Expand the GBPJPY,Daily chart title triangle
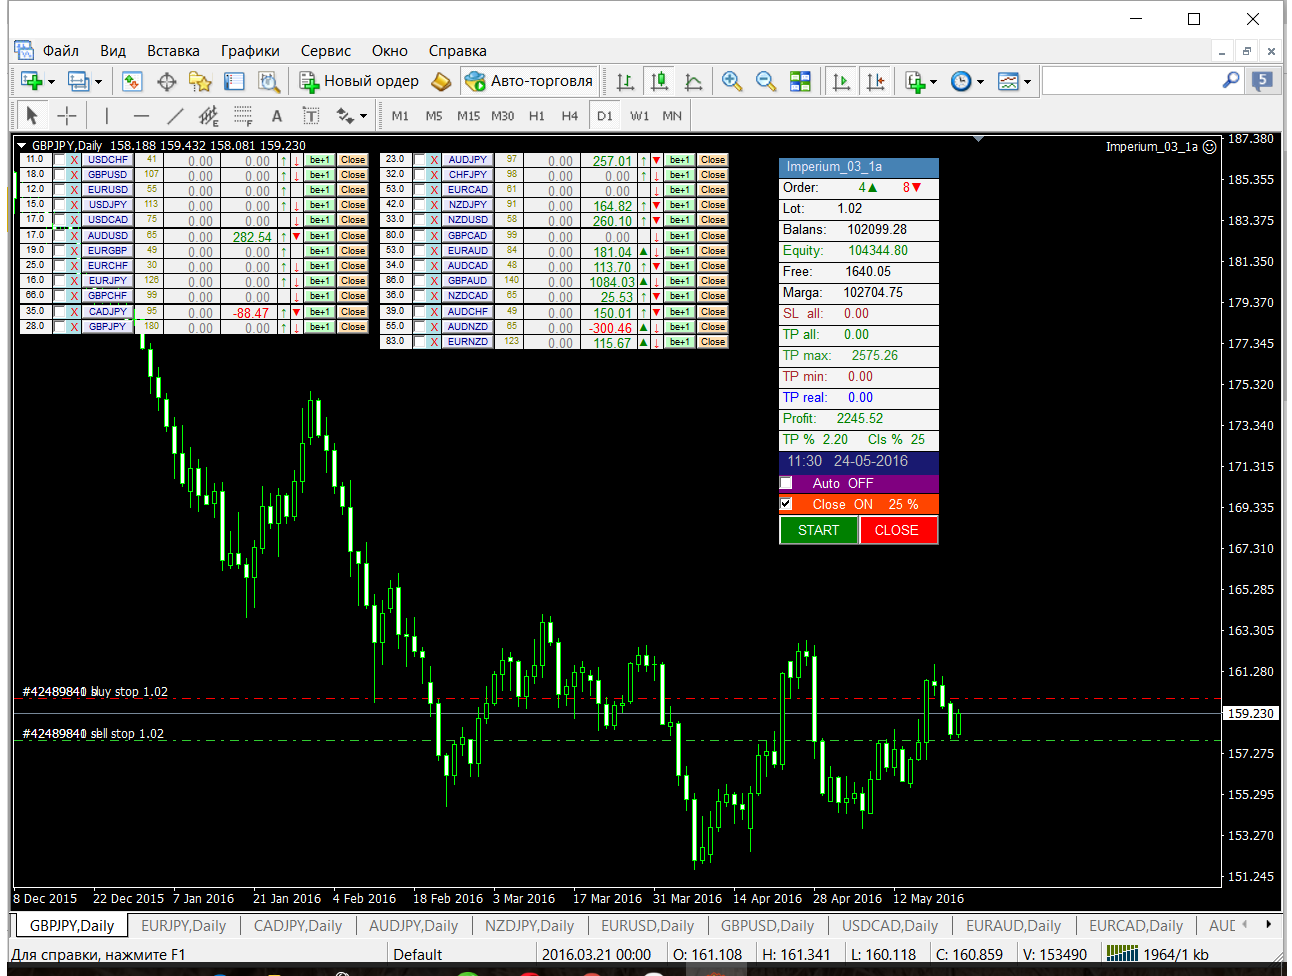The image size is (1292, 976). click(22, 146)
